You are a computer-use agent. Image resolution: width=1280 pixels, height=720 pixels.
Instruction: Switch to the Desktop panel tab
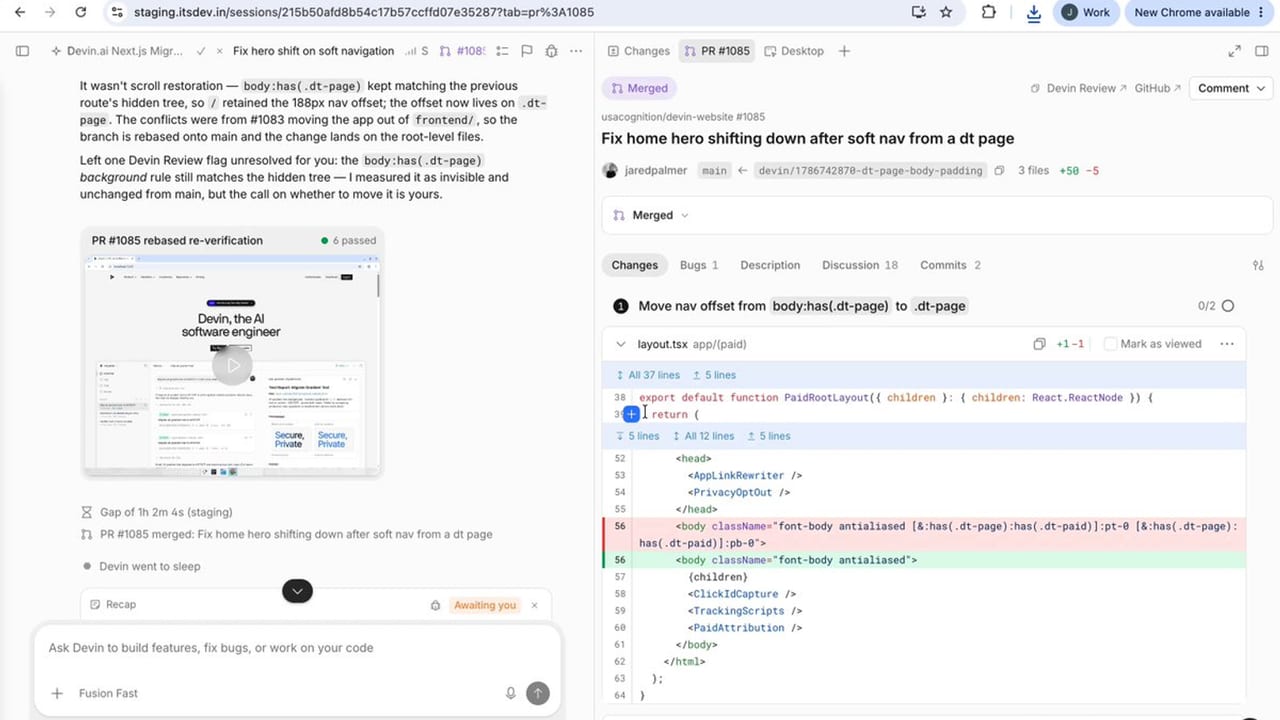(x=793, y=51)
